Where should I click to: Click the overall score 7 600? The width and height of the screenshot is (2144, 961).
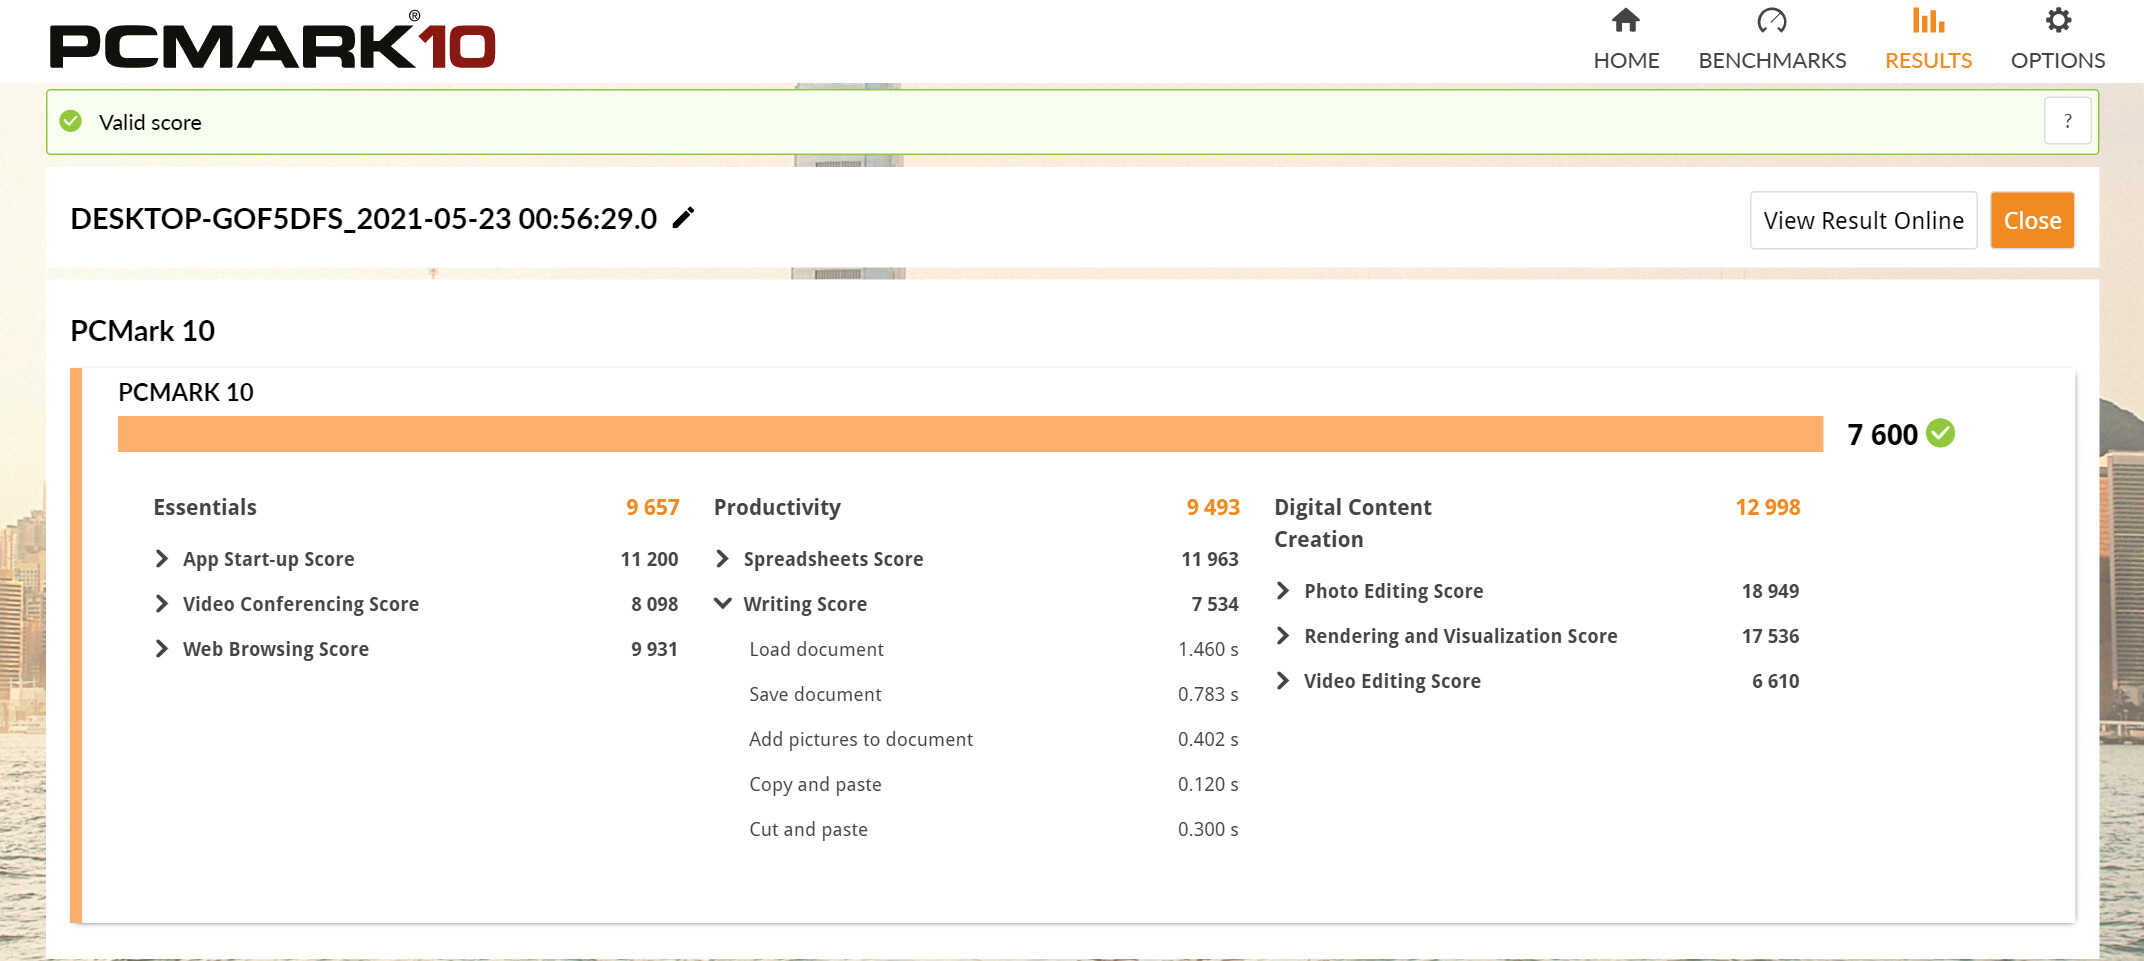(x=1882, y=434)
